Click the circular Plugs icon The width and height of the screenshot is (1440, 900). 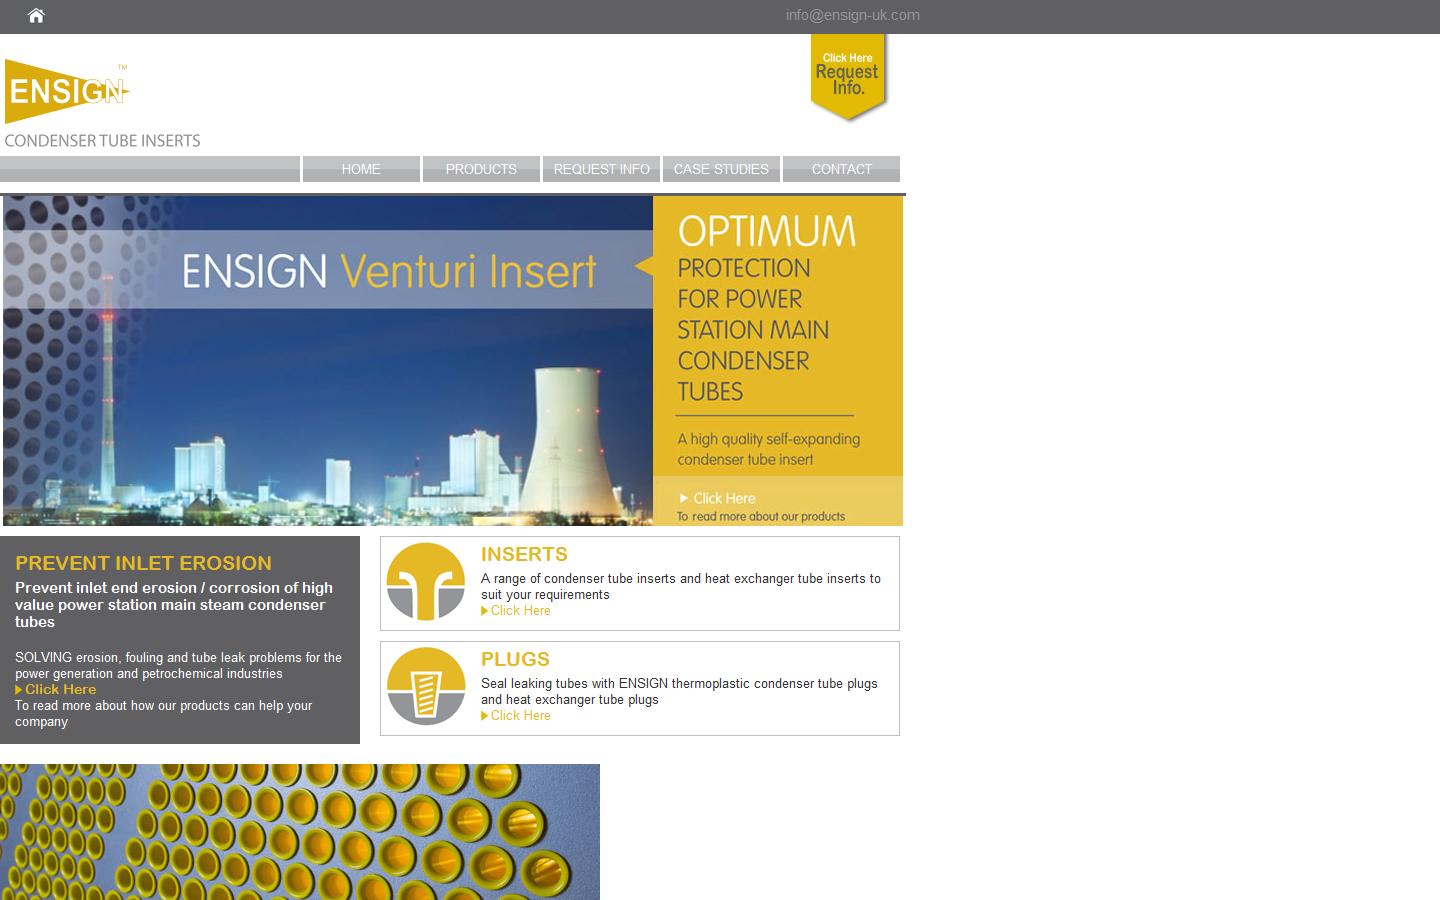(x=426, y=687)
